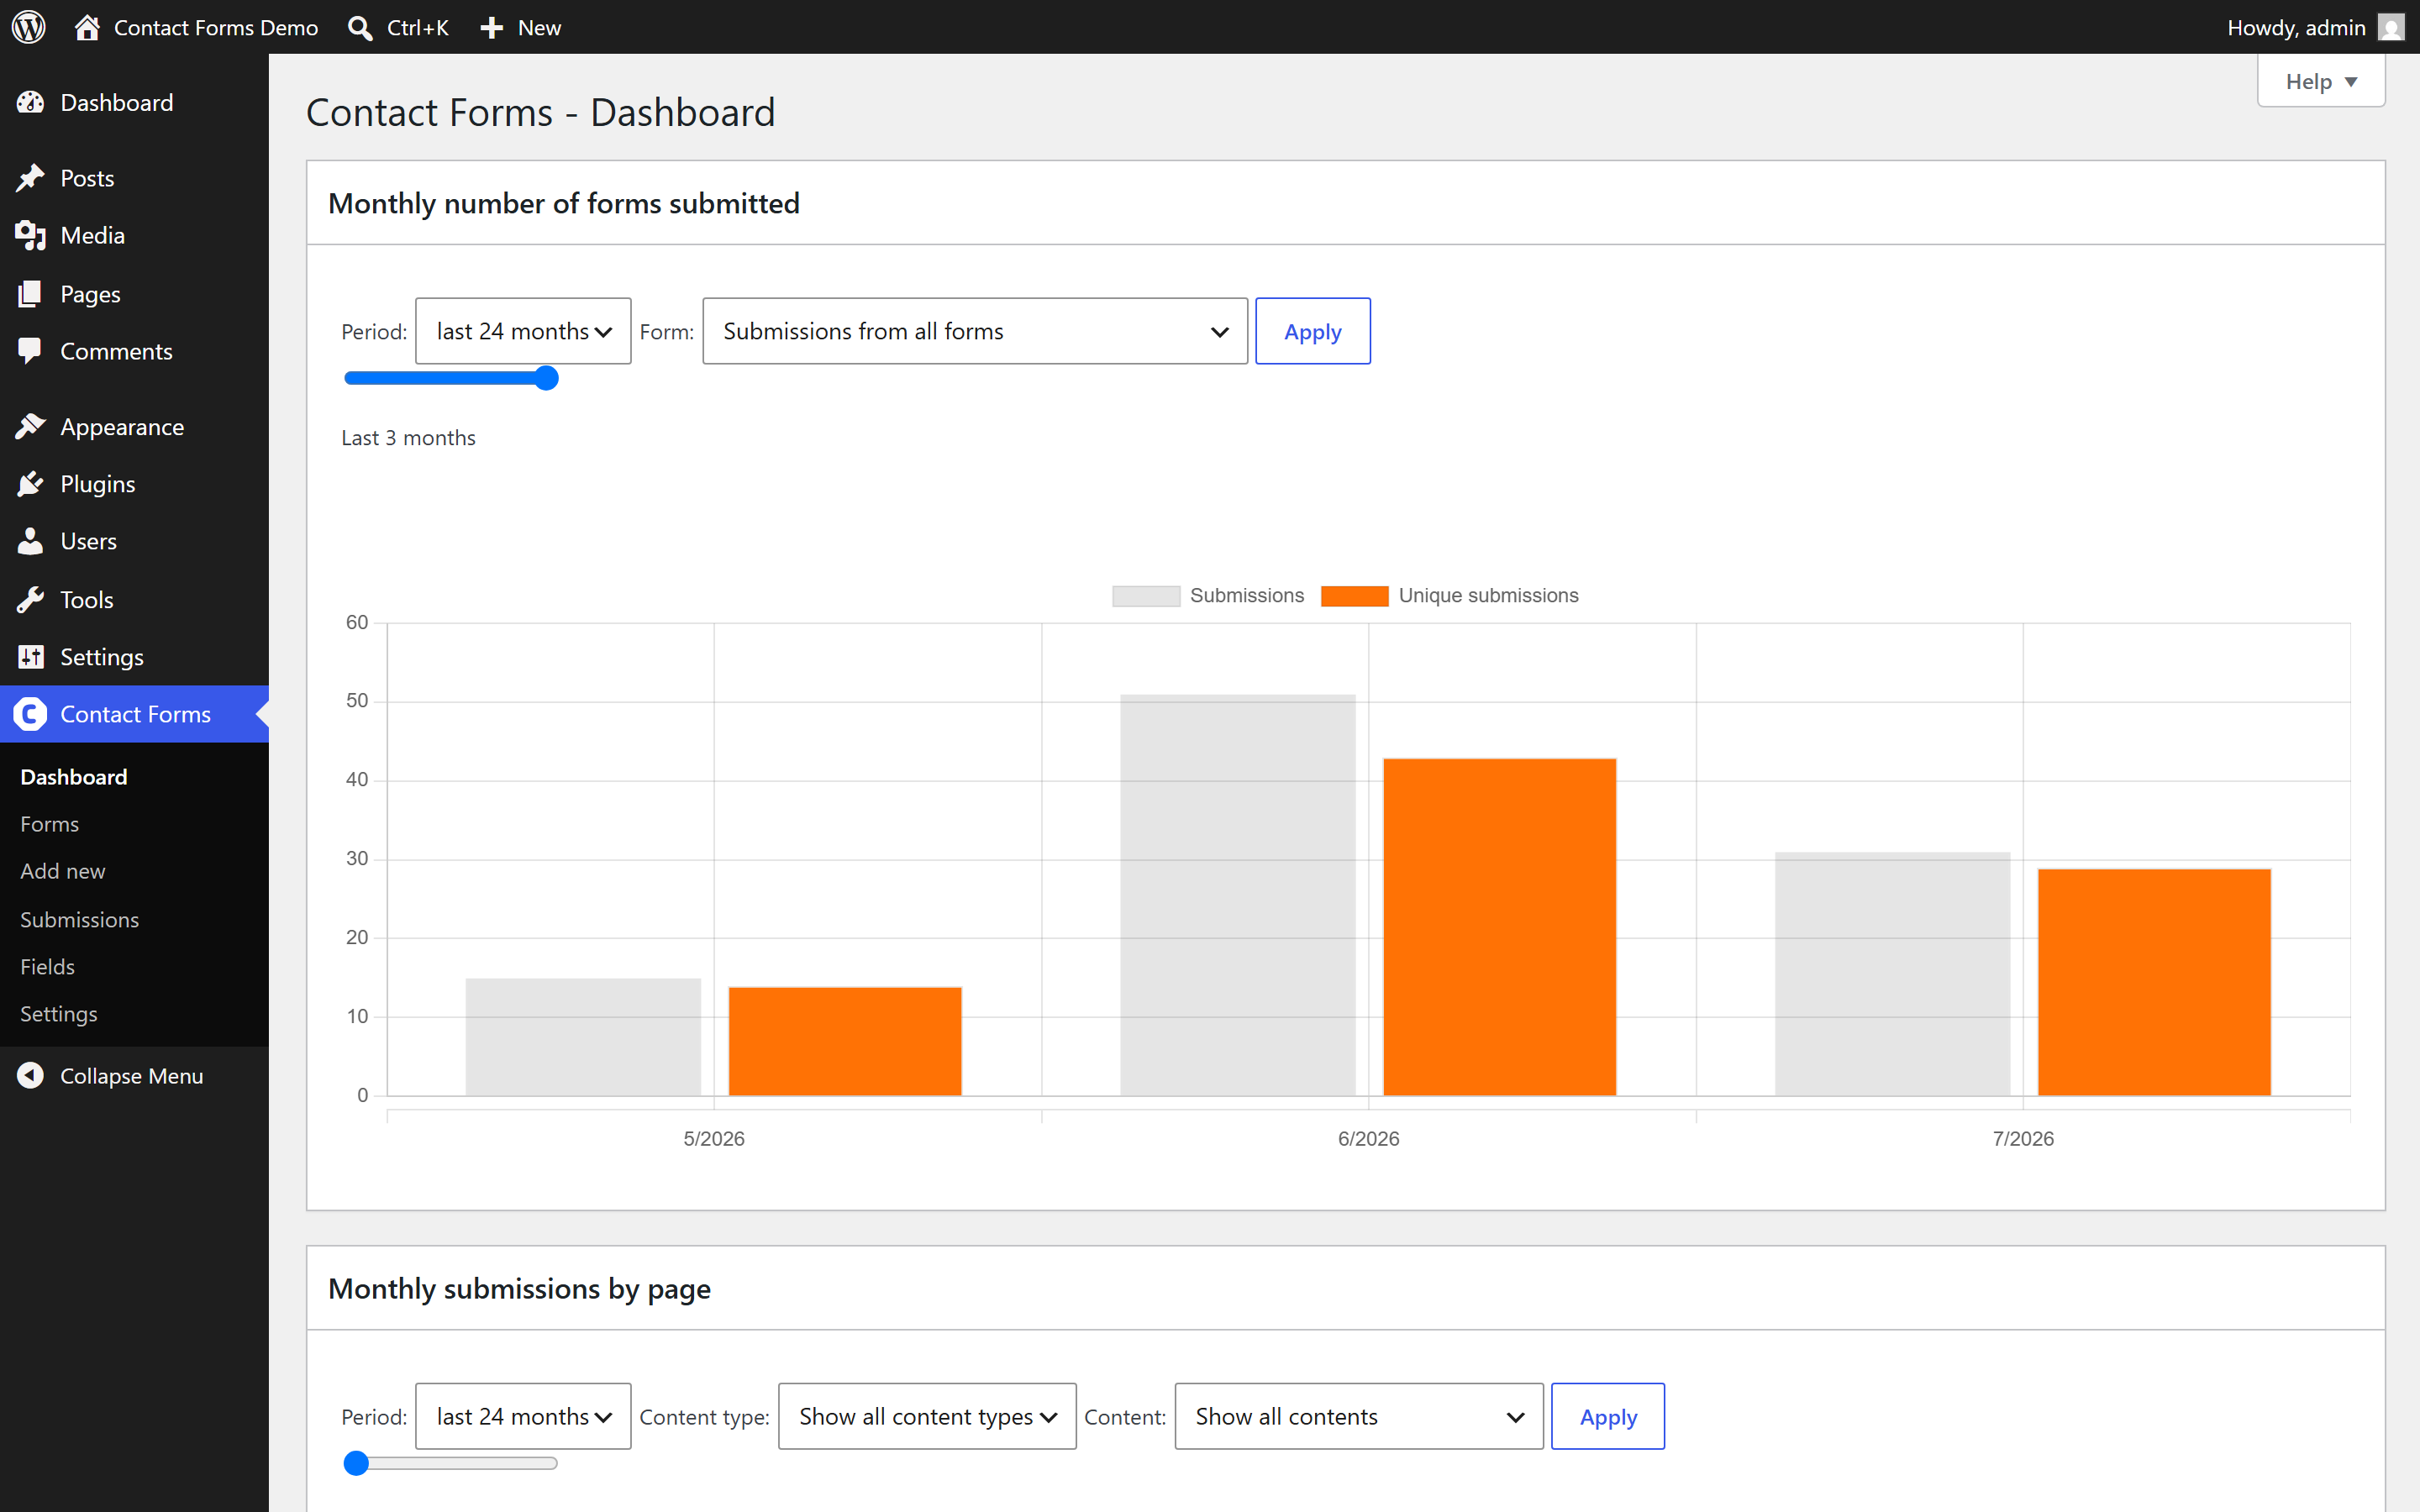Open the WordPress logo menu
Screen dimensions: 2420x1512
pyautogui.click(x=29, y=27)
